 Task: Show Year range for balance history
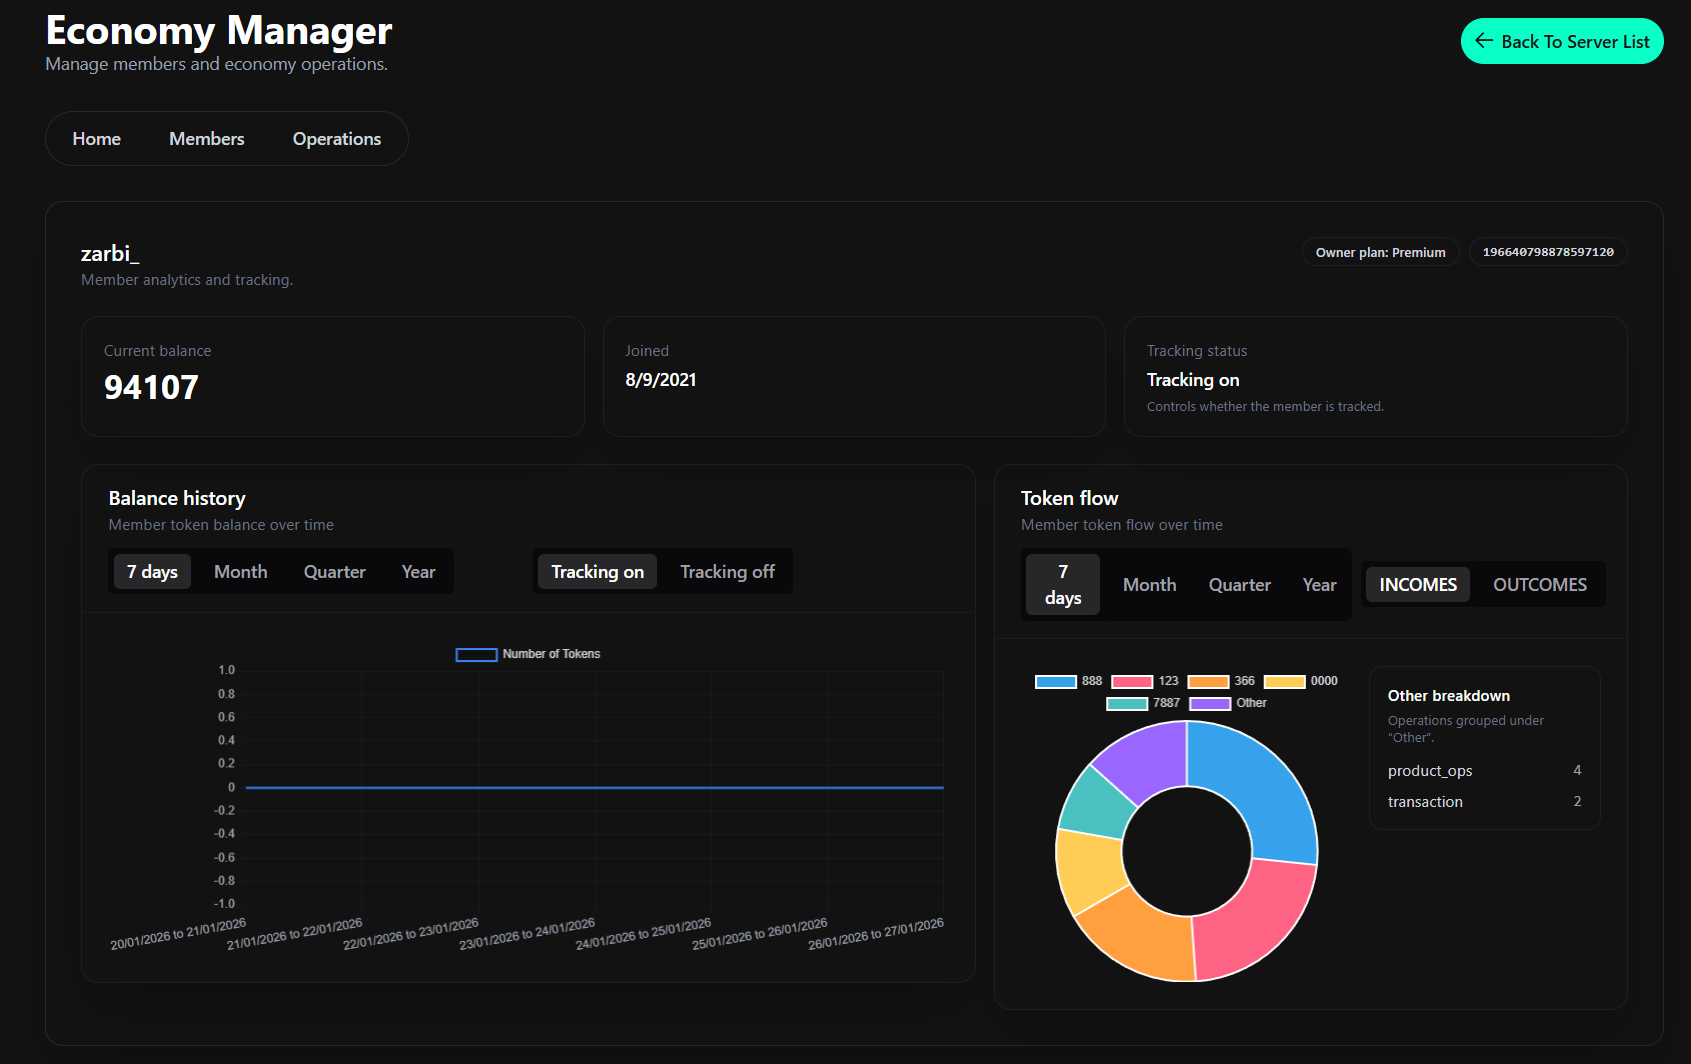tap(418, 571)
